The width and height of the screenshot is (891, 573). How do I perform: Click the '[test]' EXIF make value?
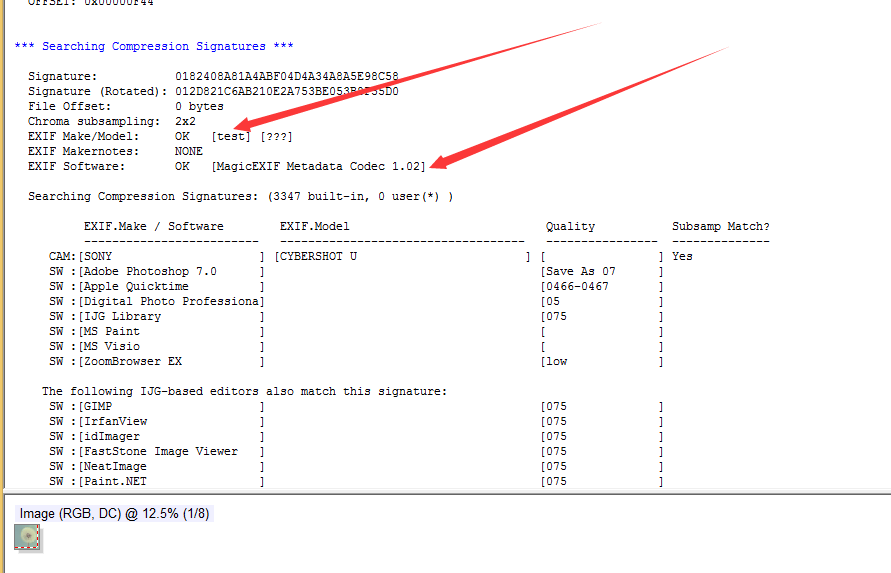click(231, 136)
